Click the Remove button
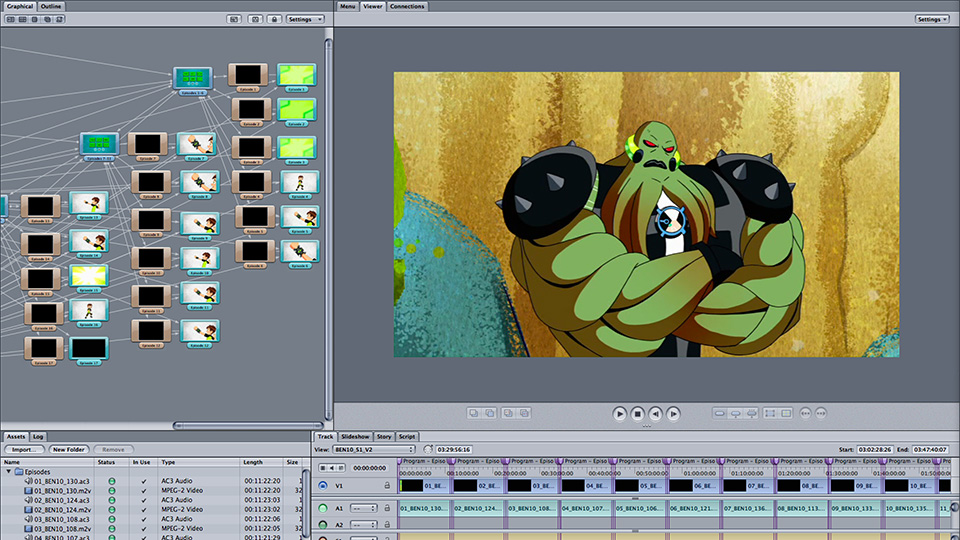The width and height of the screenshot is (960, 540). (113, 449)
